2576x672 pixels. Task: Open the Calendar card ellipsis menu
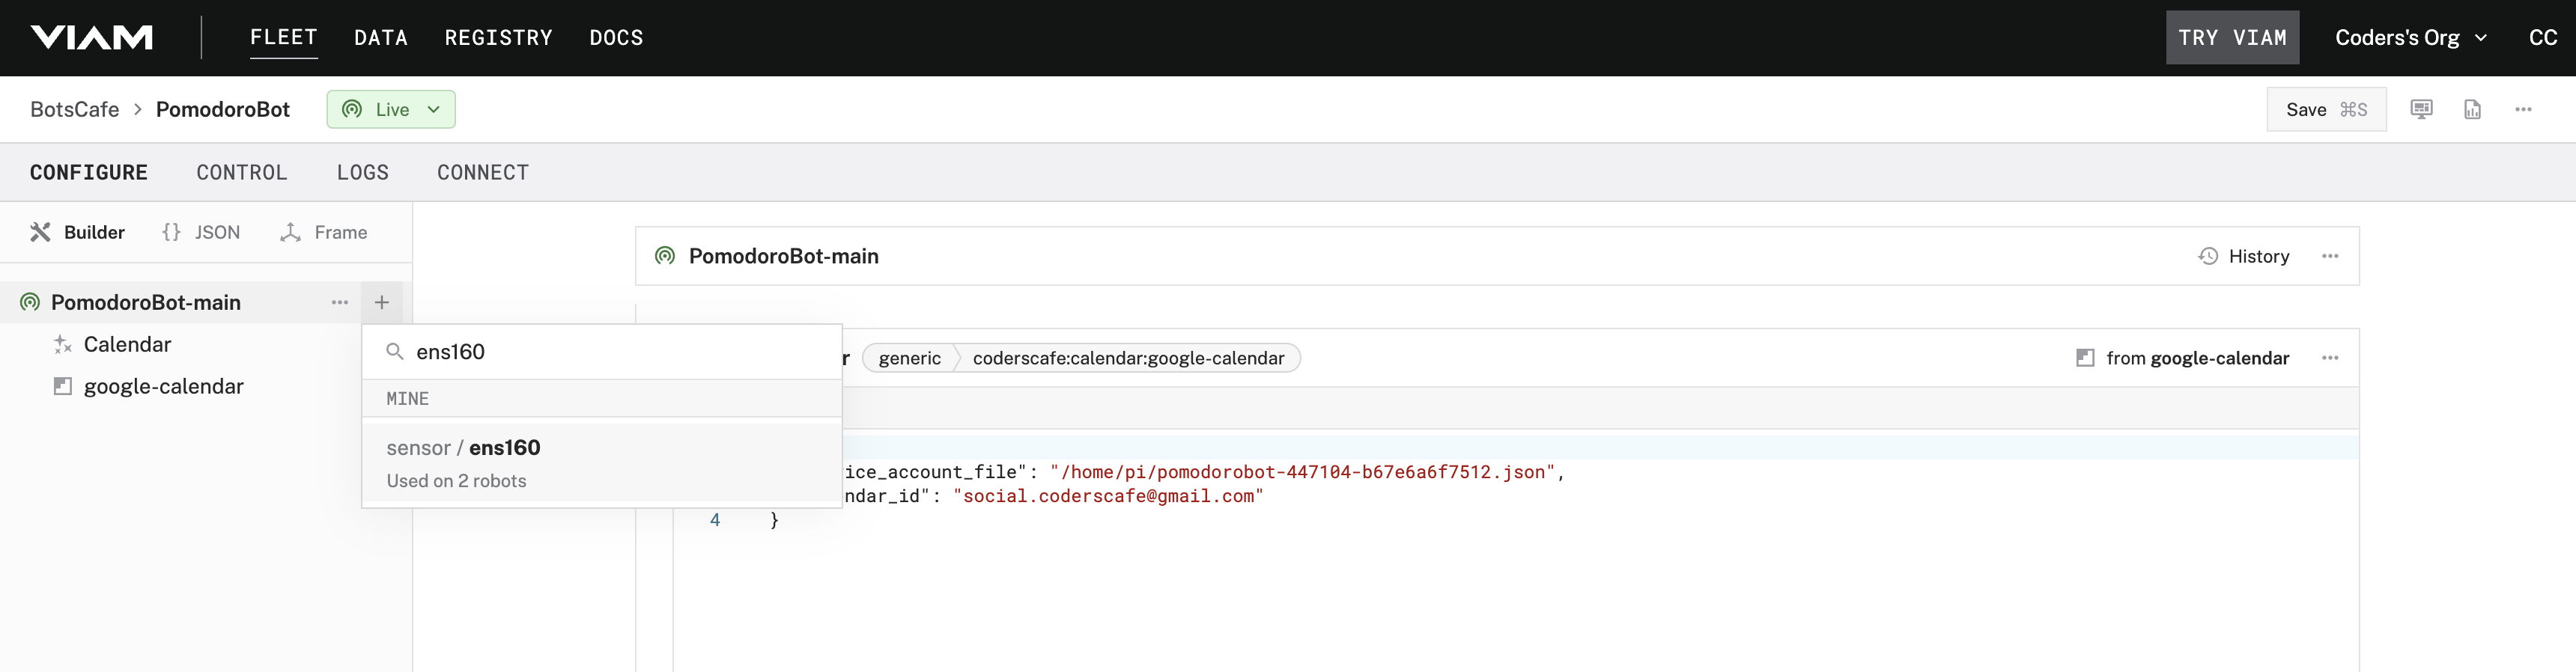tap(2330, 359)
